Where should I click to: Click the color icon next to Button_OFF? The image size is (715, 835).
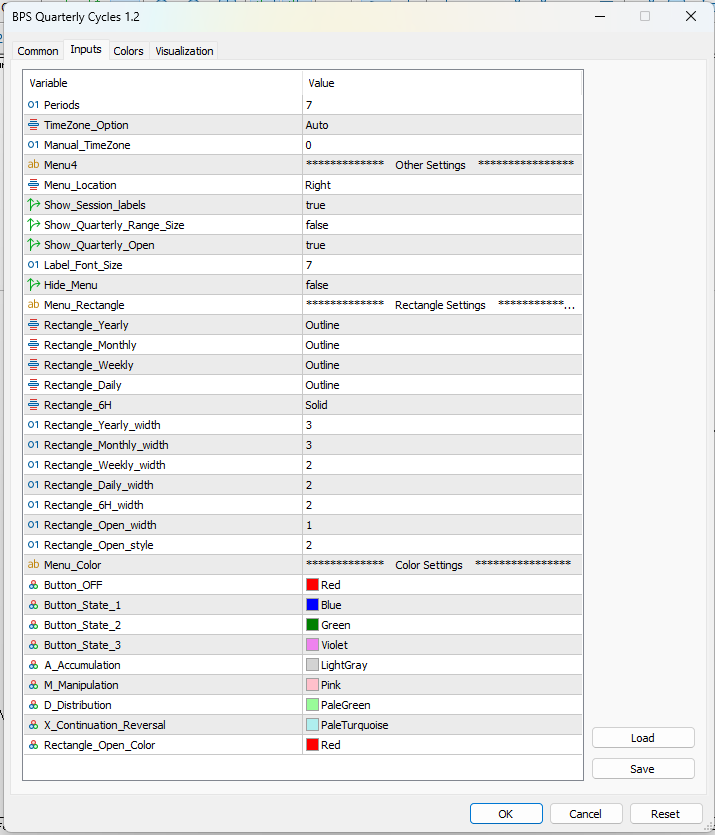point(33,585)
